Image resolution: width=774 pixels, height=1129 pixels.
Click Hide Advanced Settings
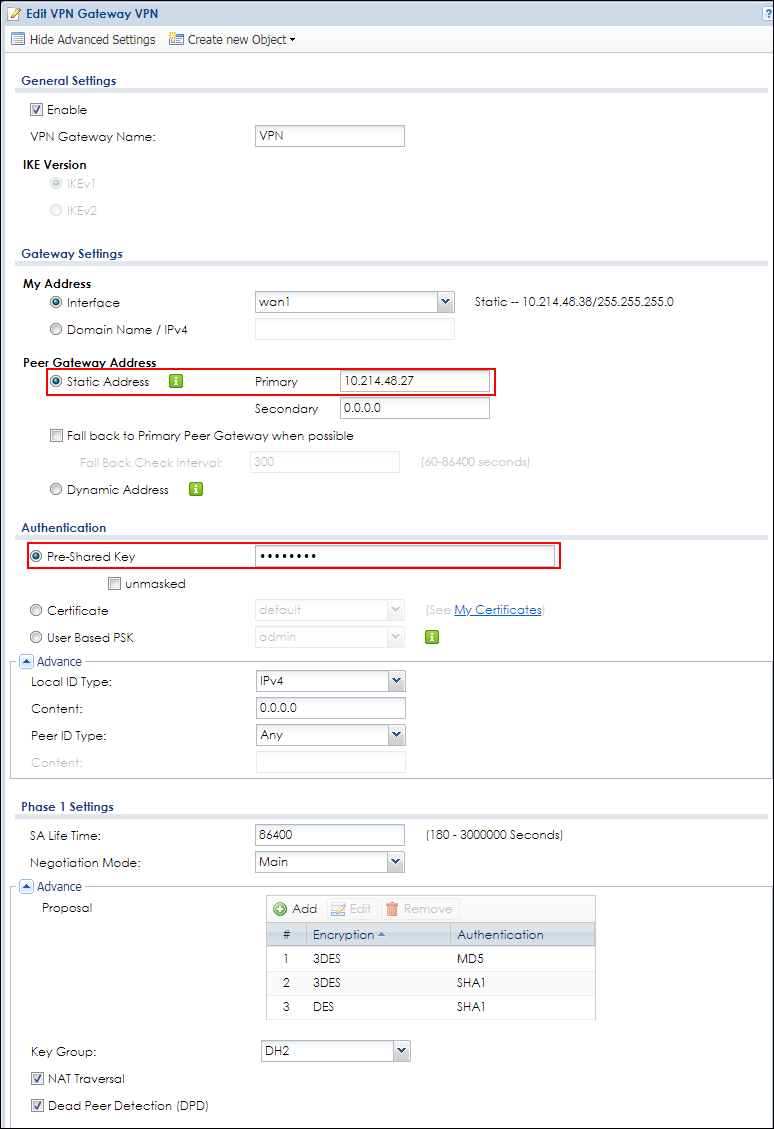click(x=84, y=40)
